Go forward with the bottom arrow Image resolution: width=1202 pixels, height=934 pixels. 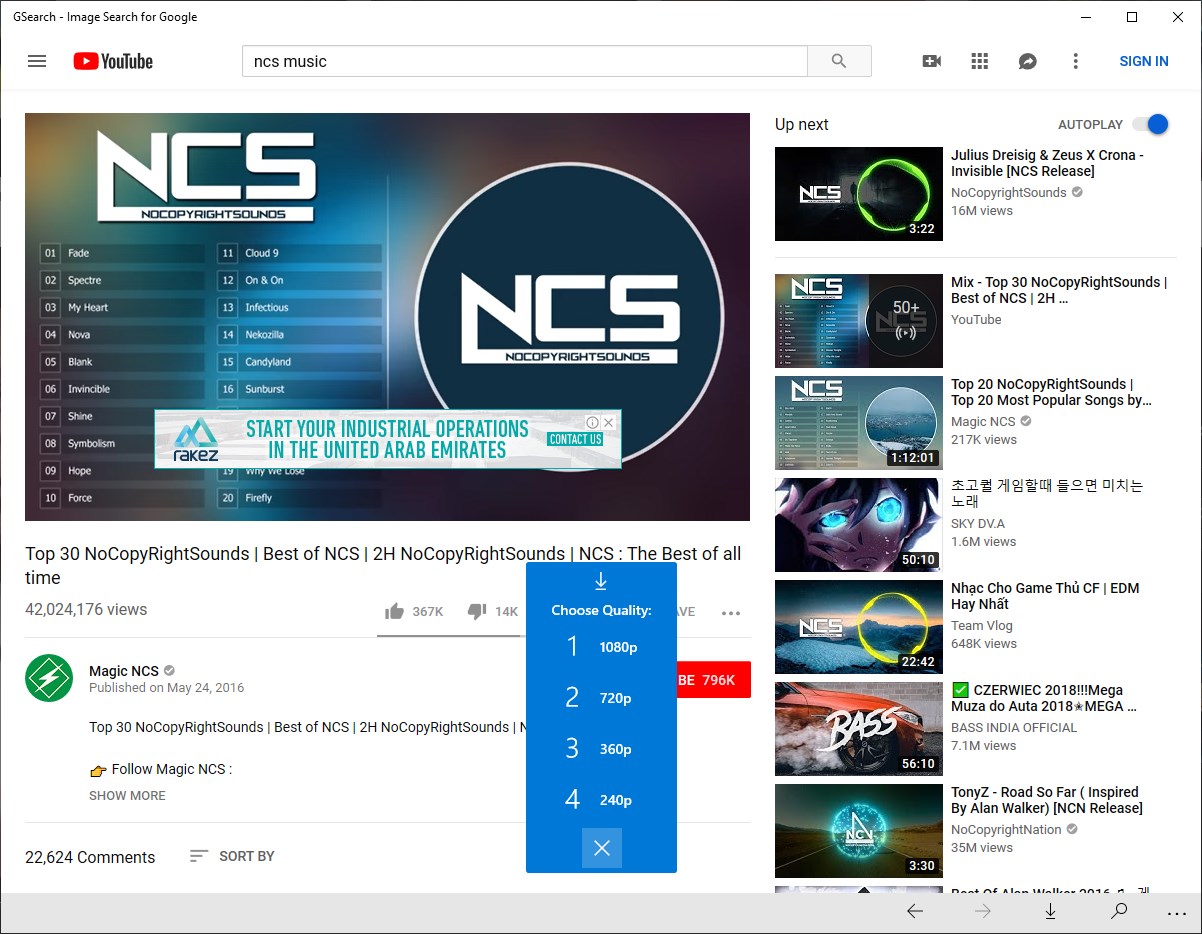(x=983, y=911)
